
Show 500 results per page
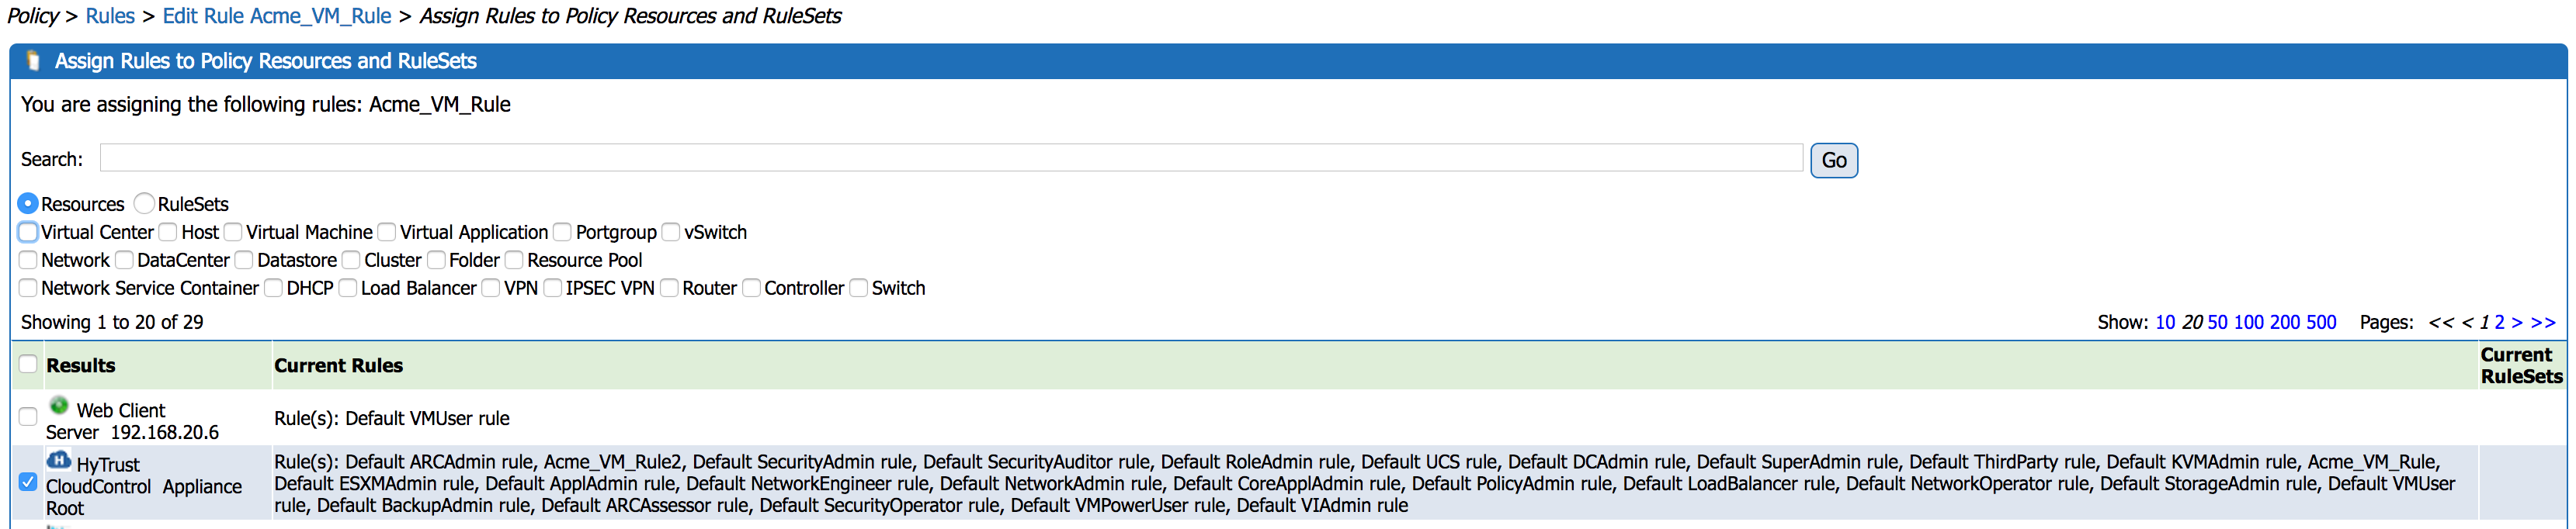coord(2321,322)
